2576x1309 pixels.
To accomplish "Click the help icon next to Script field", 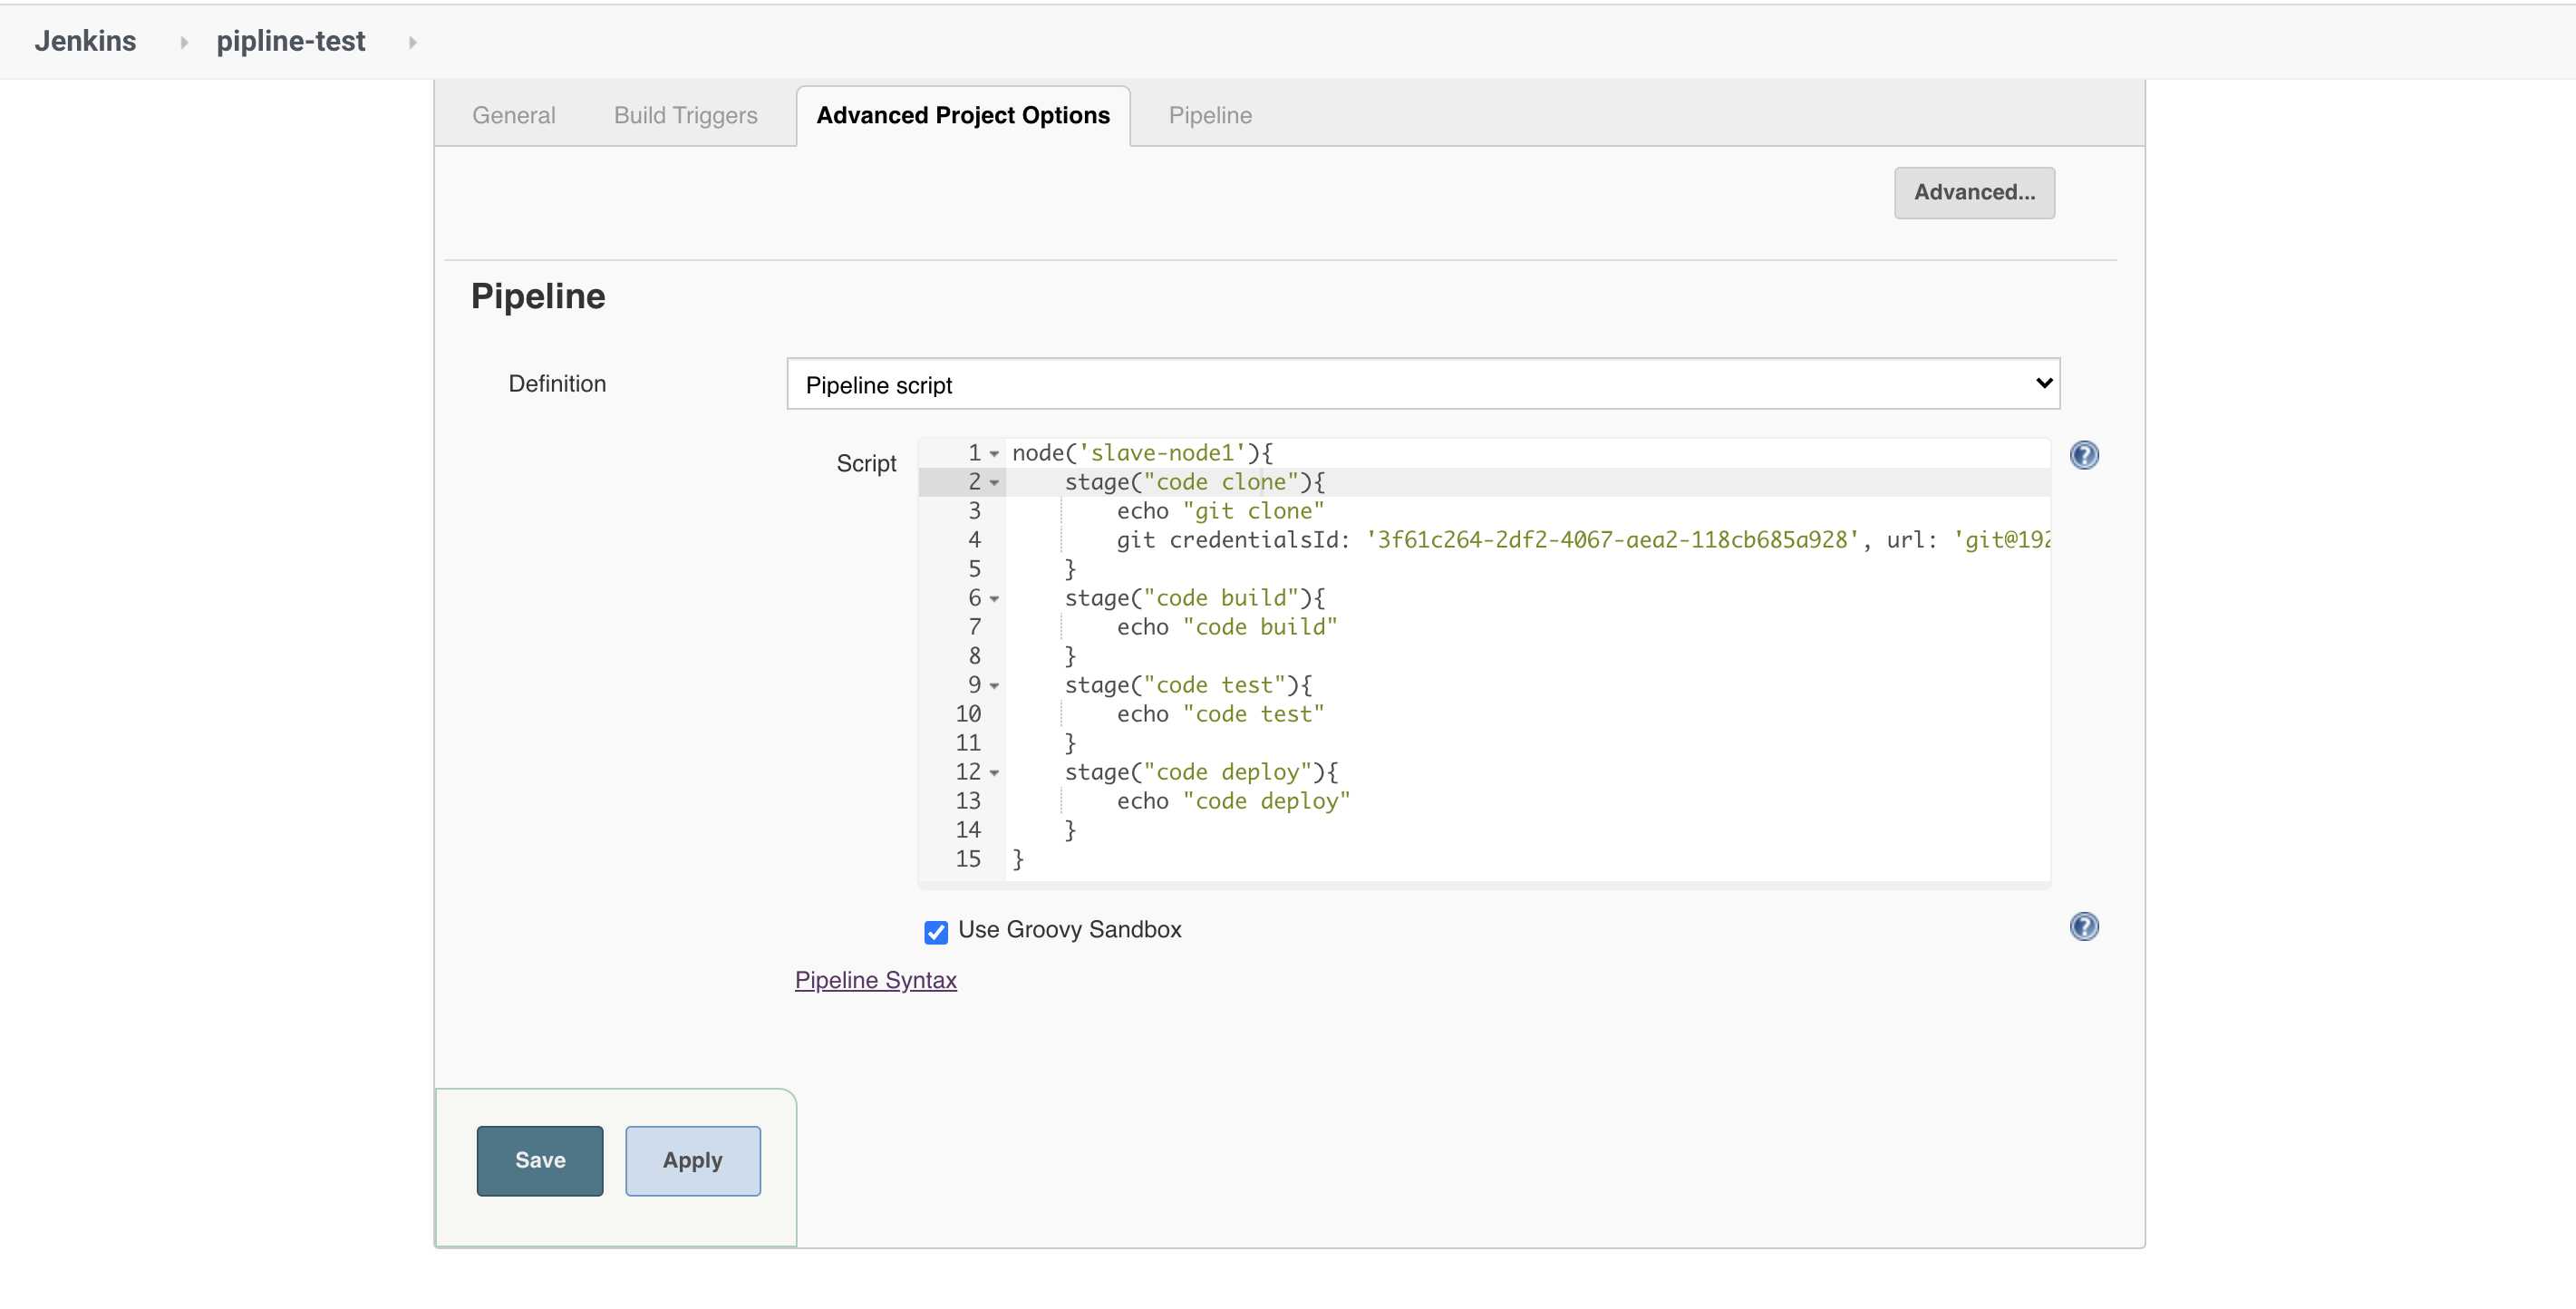I will point(2084,454).
